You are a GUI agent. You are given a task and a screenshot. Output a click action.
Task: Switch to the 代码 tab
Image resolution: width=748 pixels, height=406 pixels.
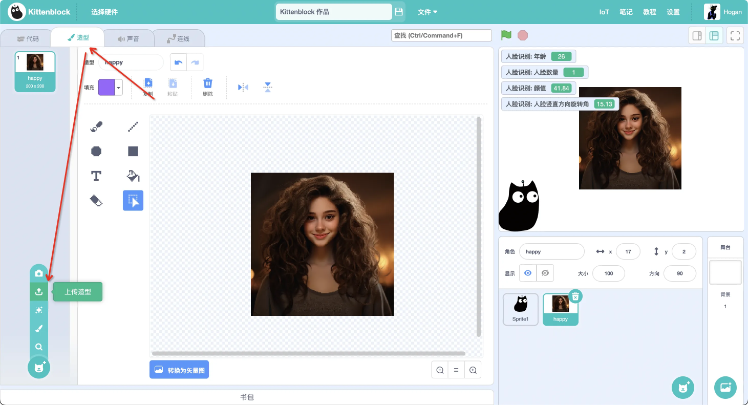pyautogui.click(x=28, y=38)
